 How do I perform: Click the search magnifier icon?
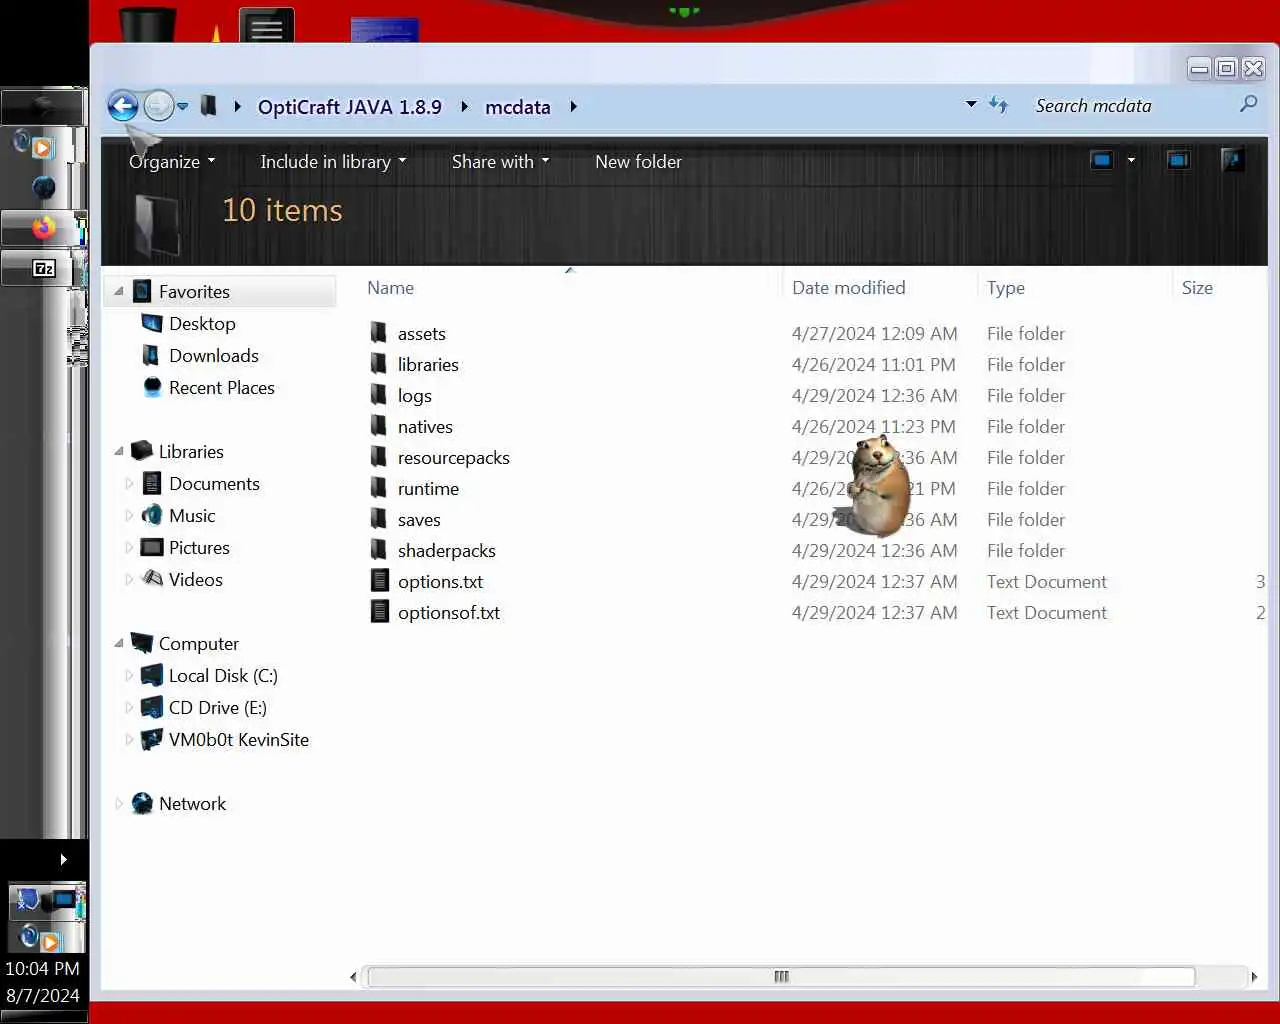click(1248, 103)
